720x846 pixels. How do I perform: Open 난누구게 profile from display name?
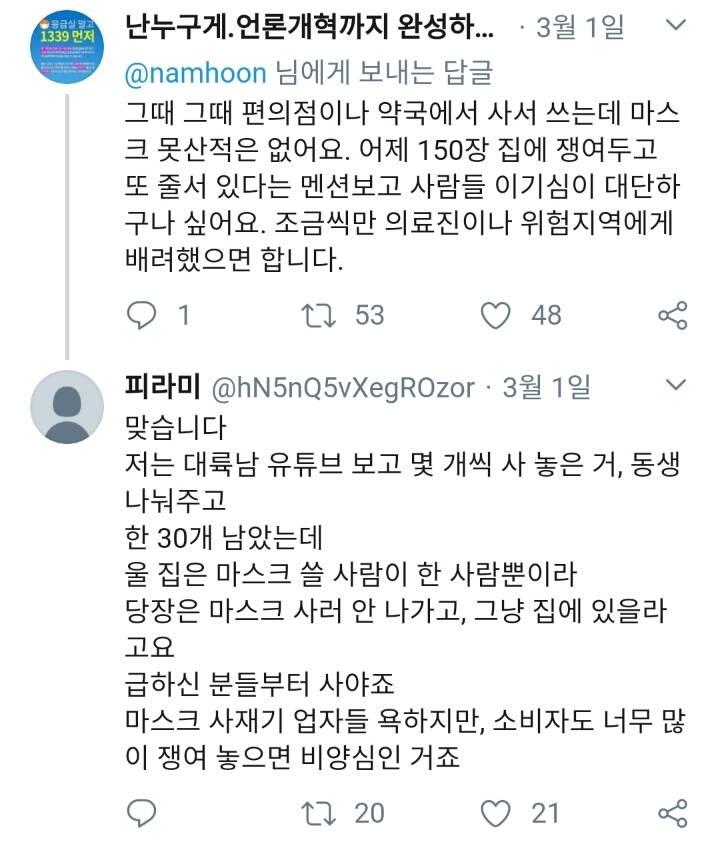(310, 27)
